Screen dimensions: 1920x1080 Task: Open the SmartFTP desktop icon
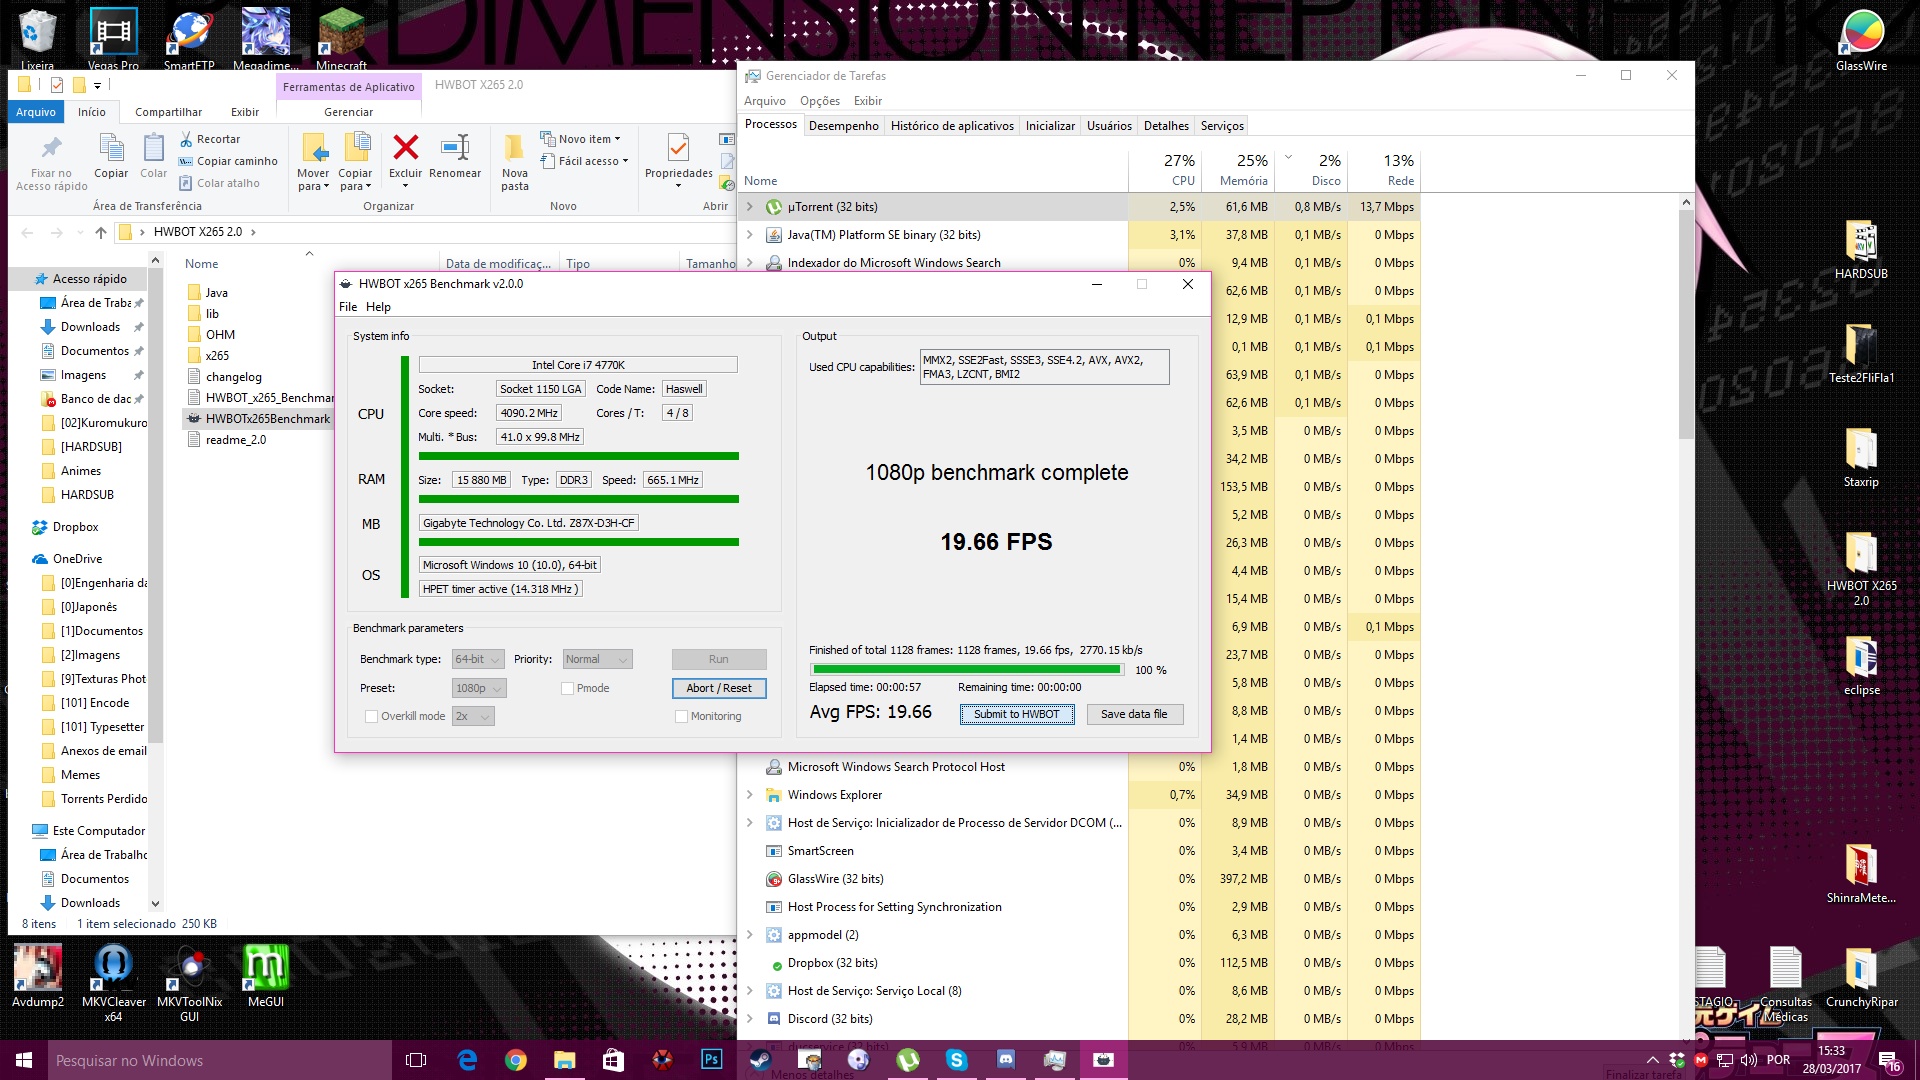click(189, 38)
